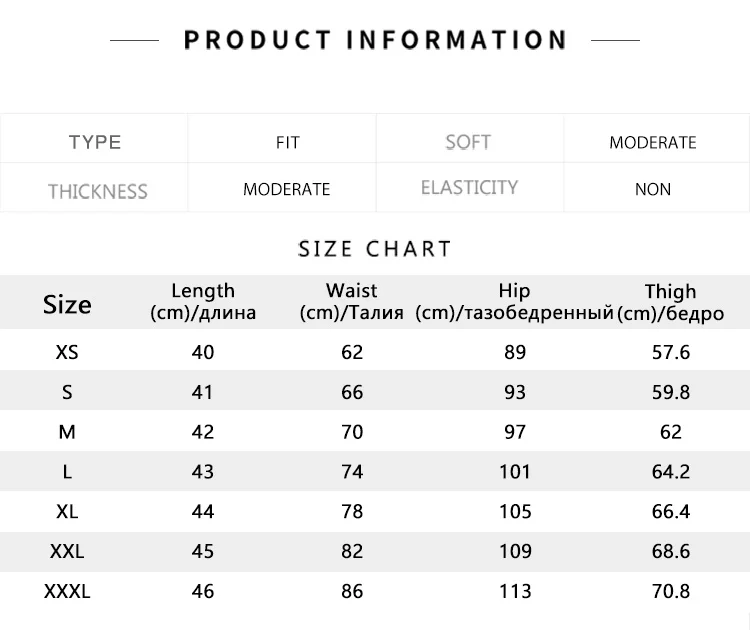Click the FIT value cell
Image resolution: width=750 pixels, height=630 pixels.
(x=287, y=143)
